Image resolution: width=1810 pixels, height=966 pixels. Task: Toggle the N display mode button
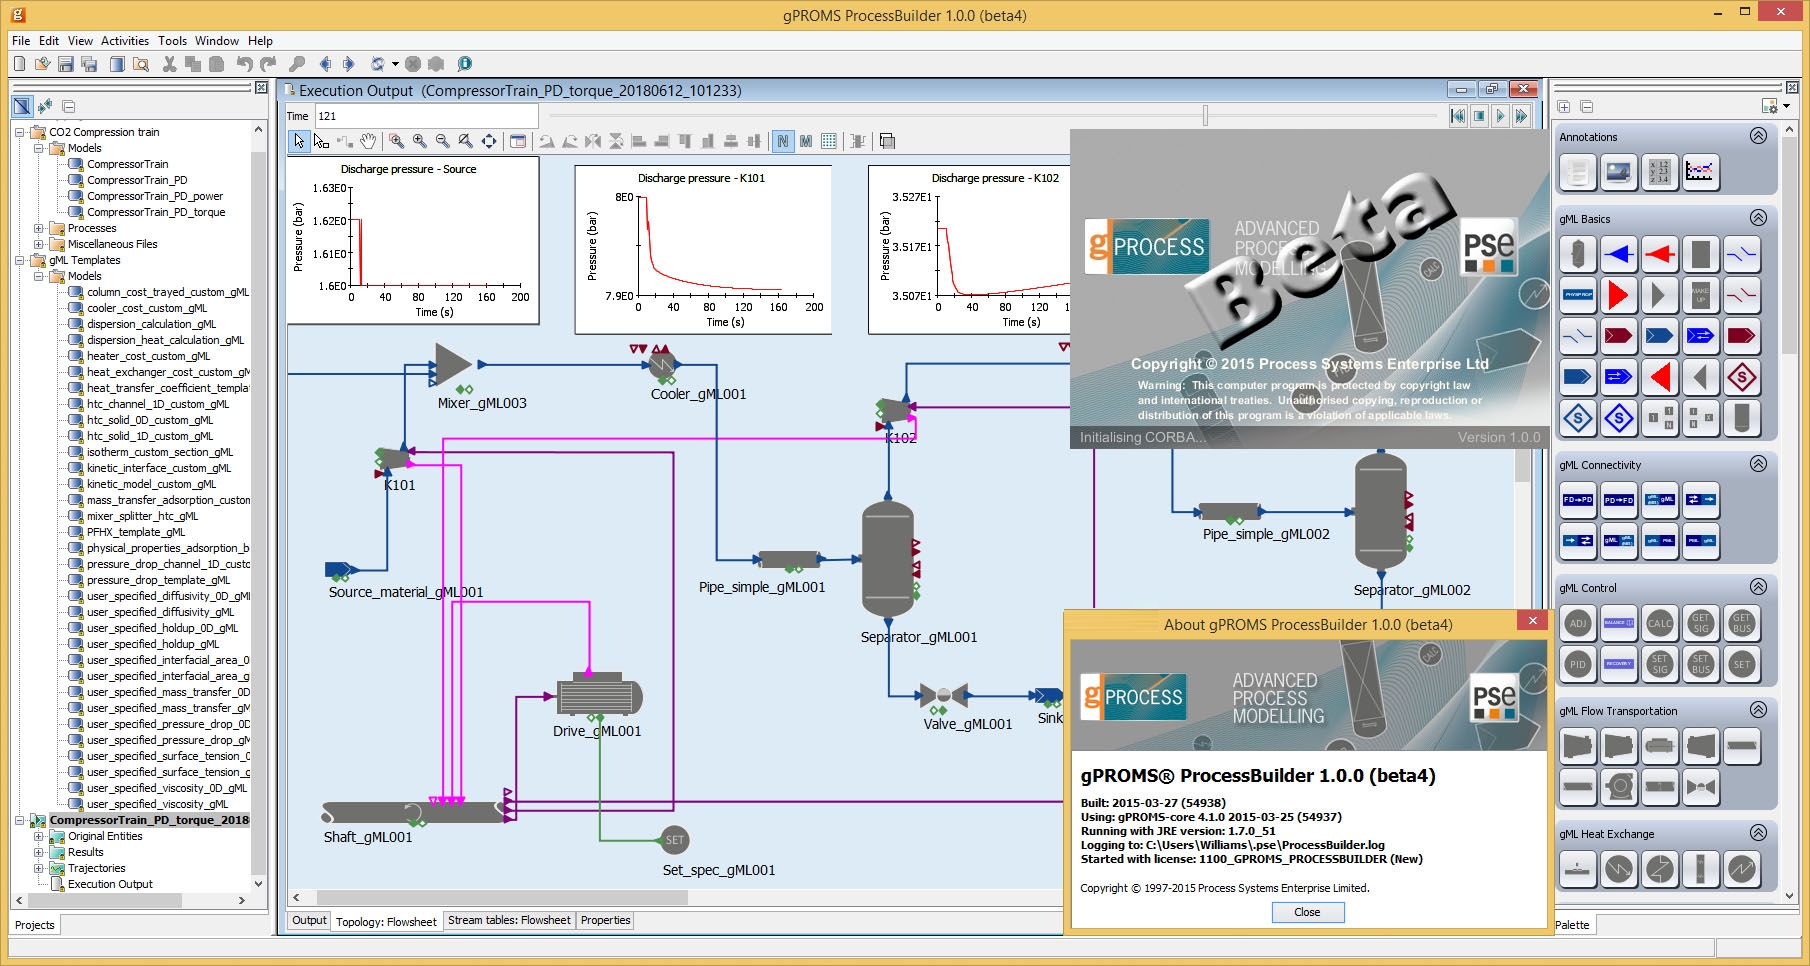pos(783,141)
